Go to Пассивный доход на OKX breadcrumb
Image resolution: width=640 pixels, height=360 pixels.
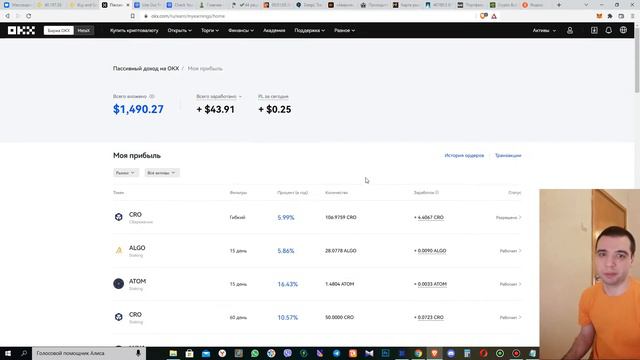146,69
